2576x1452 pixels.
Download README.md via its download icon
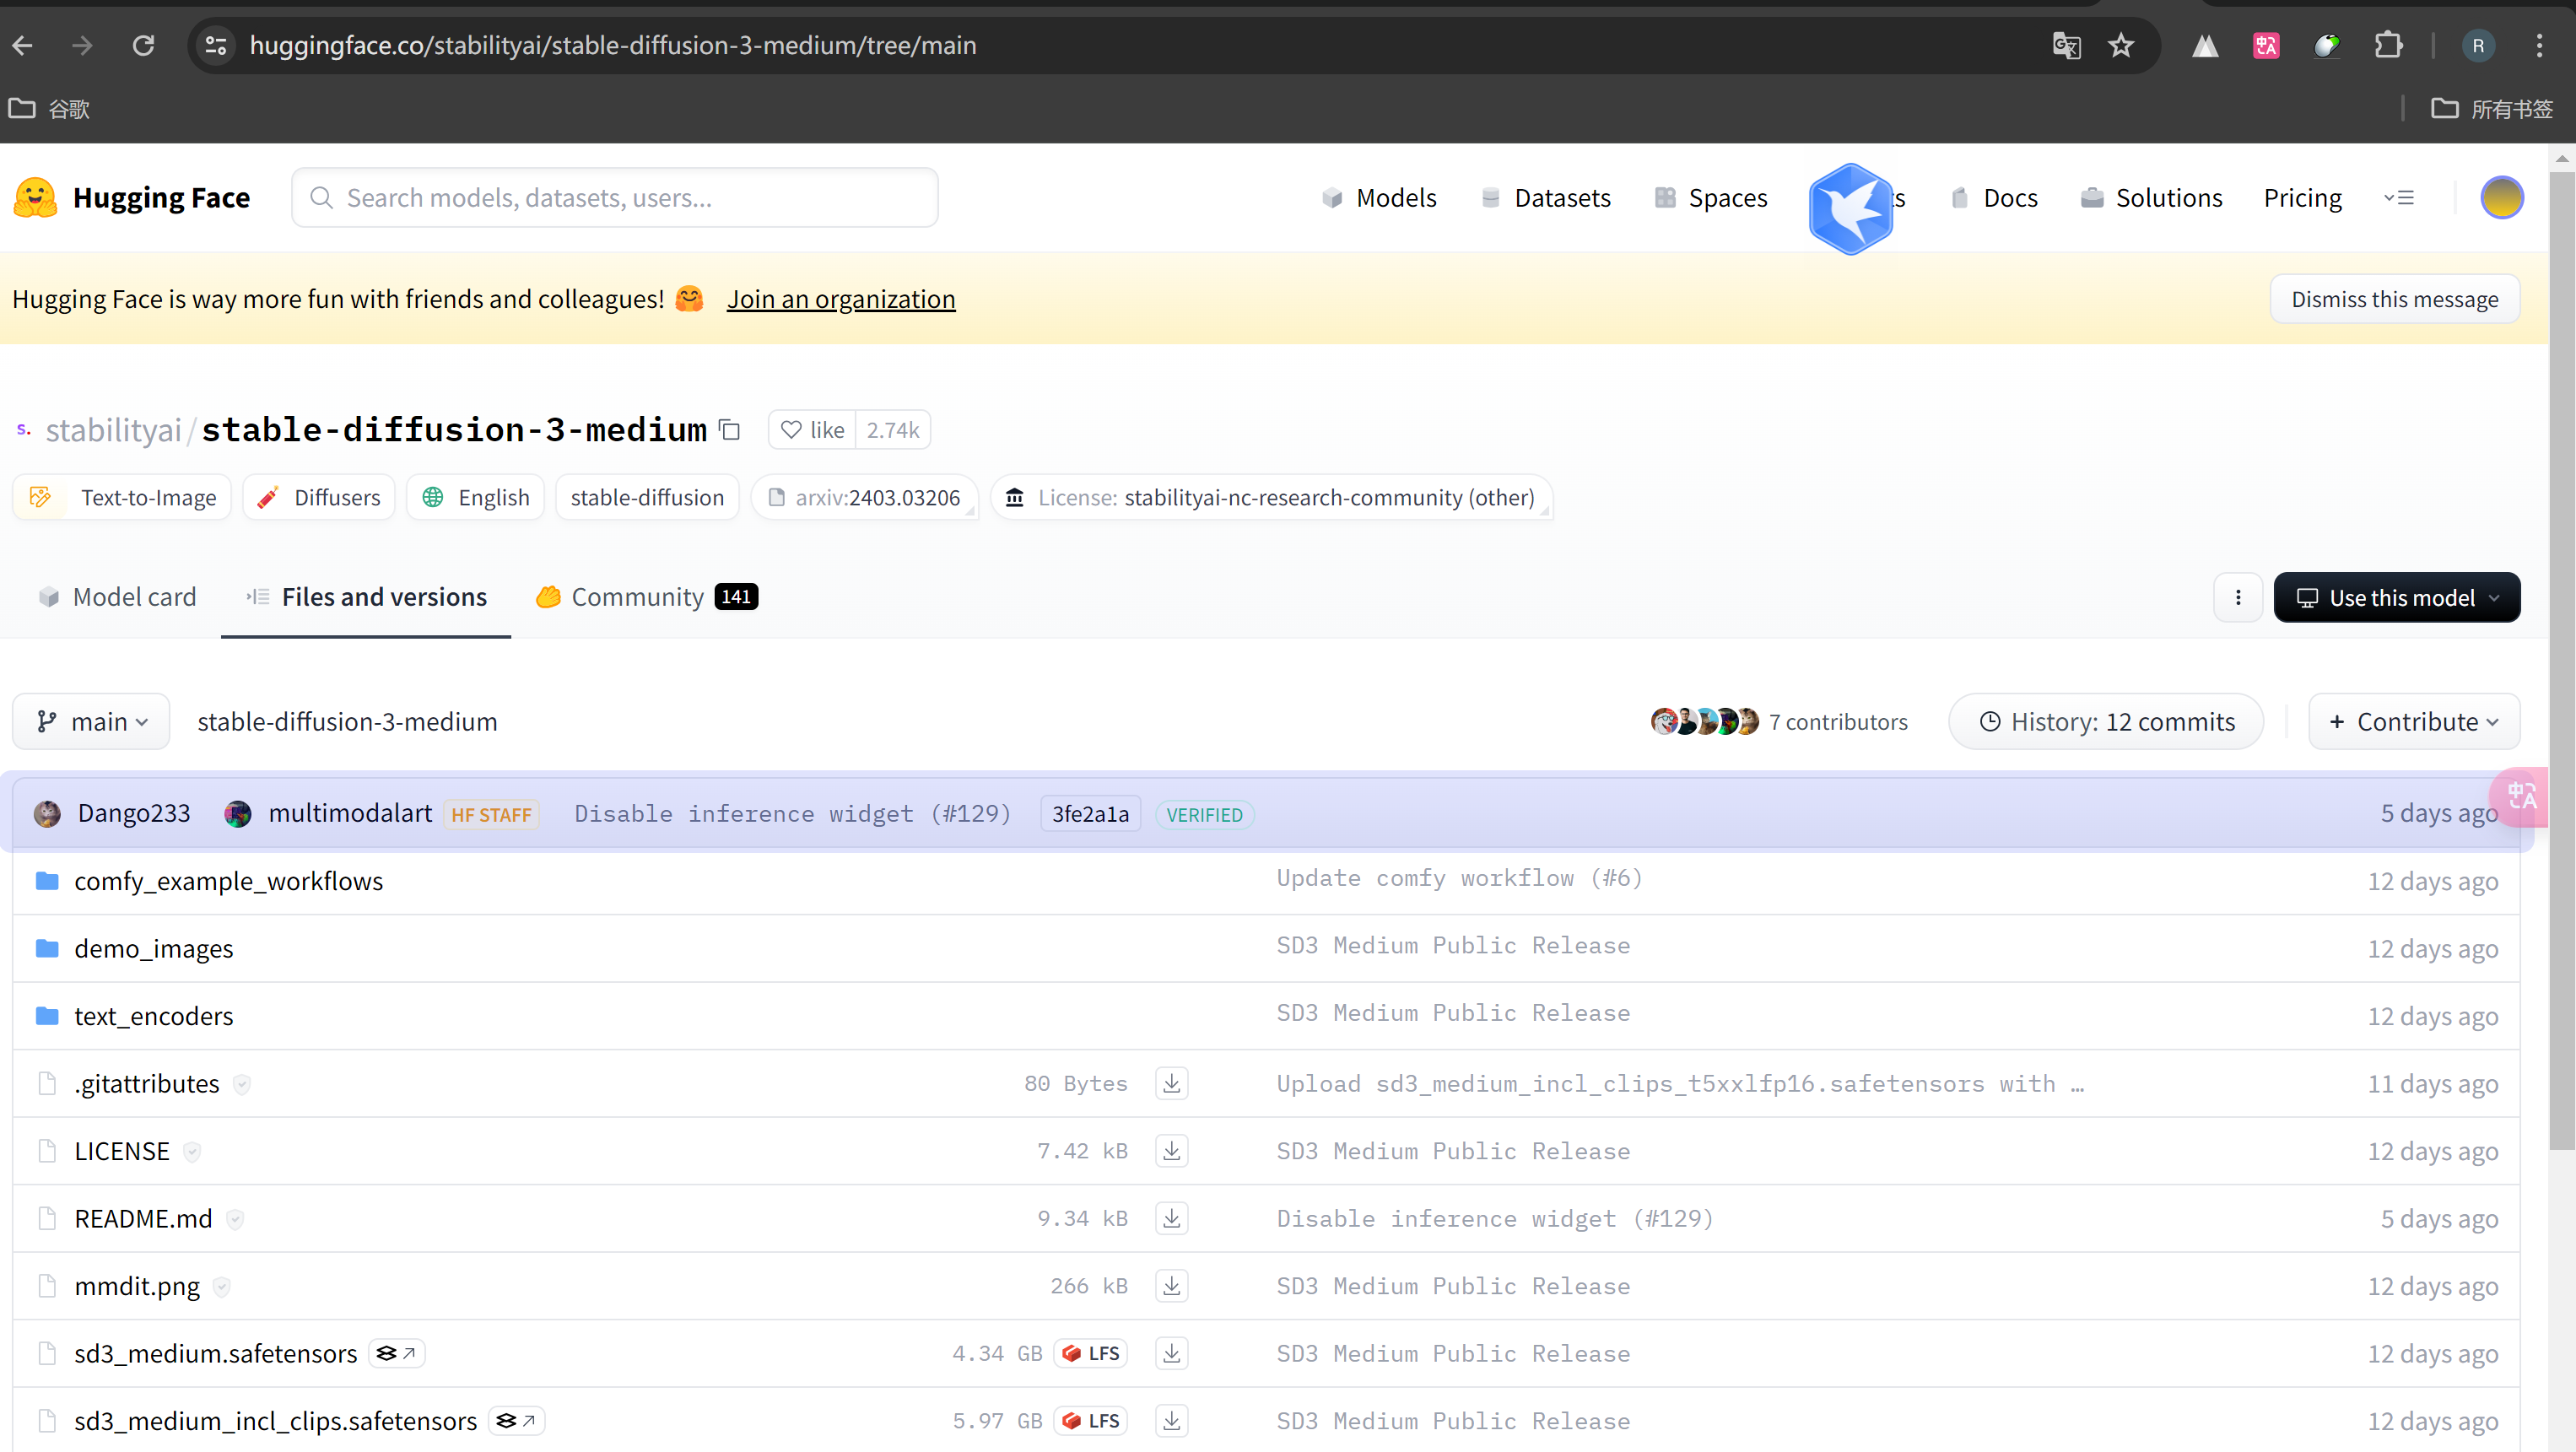pos(1172,1218)
